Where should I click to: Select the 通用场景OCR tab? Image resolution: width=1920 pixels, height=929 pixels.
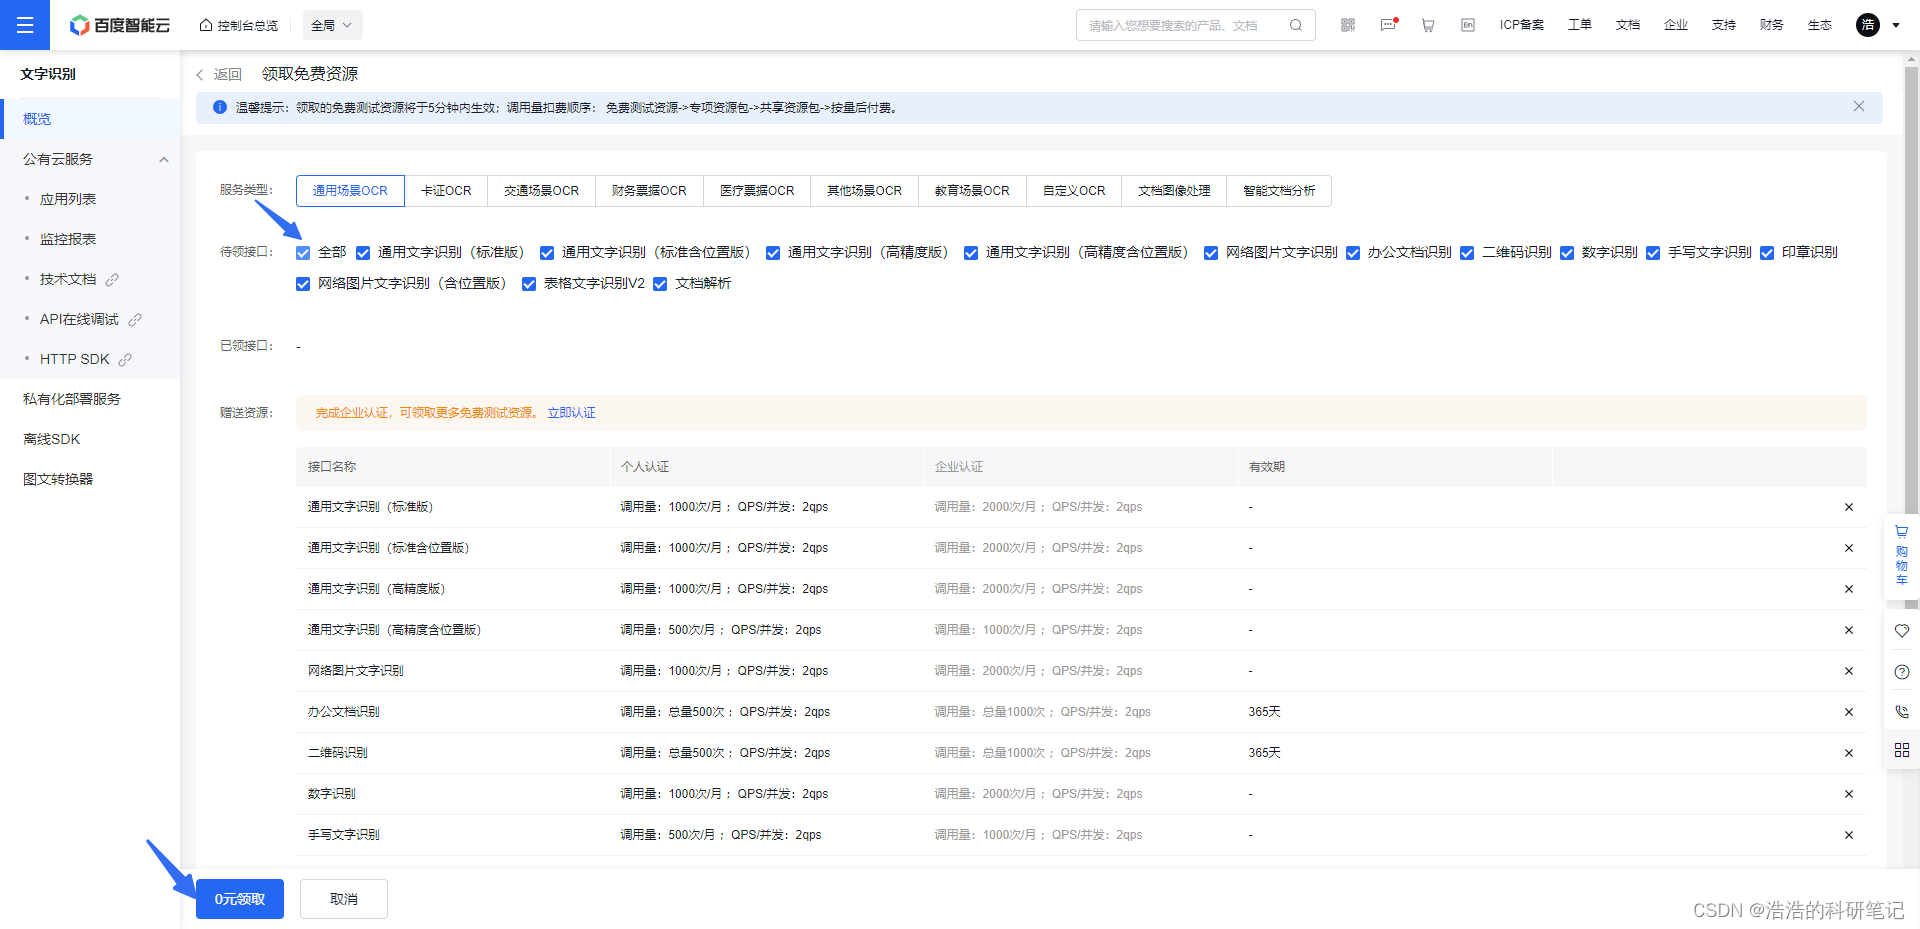(350, 191)
